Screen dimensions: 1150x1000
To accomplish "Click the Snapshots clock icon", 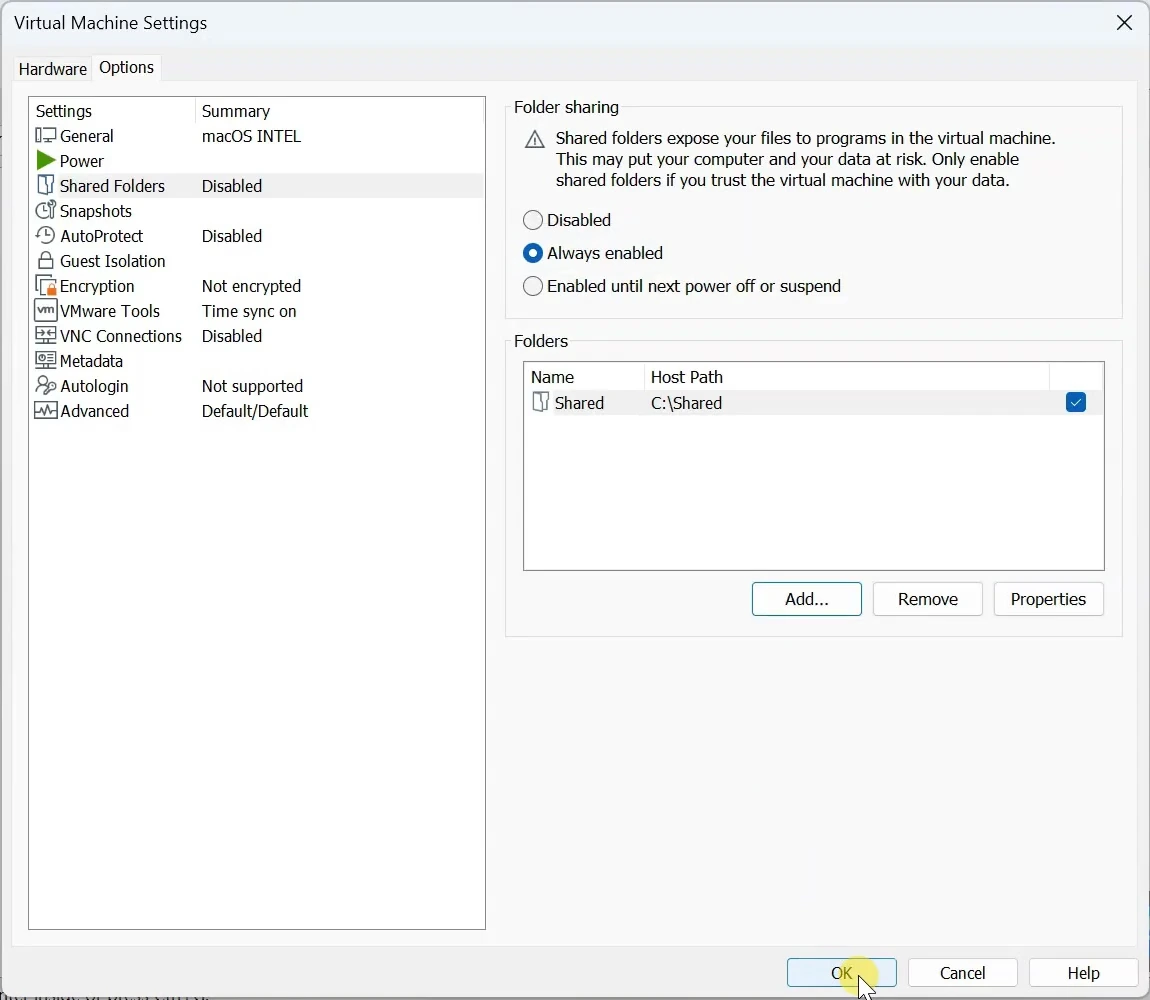I will [x=45, y=211].
